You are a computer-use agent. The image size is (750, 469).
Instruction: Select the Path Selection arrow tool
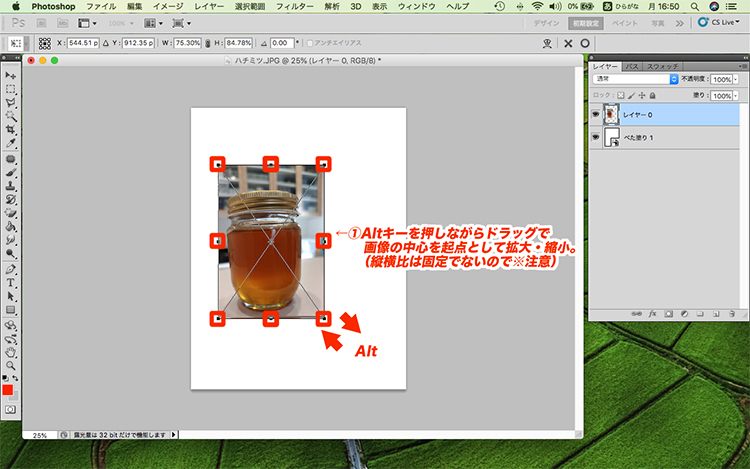(11, 296)
